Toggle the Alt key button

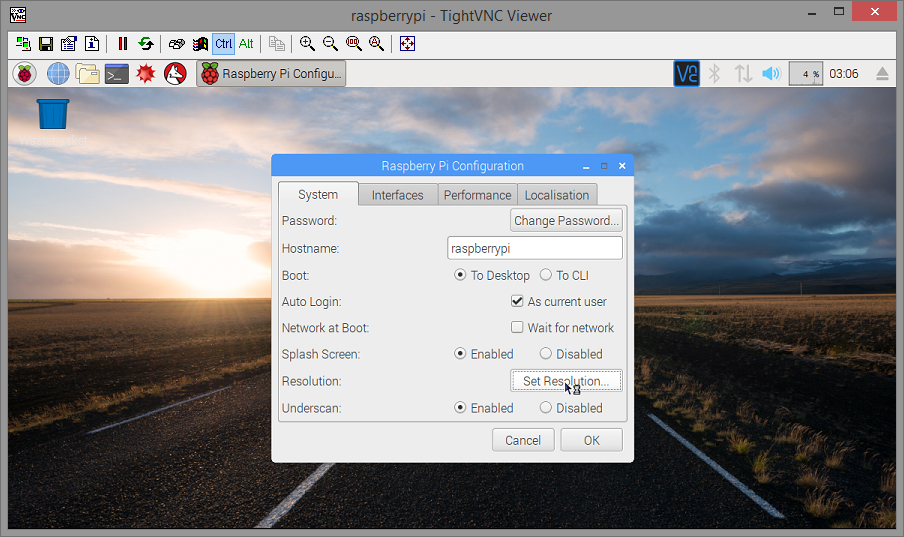pyautogui.click(x=246, y=44)
